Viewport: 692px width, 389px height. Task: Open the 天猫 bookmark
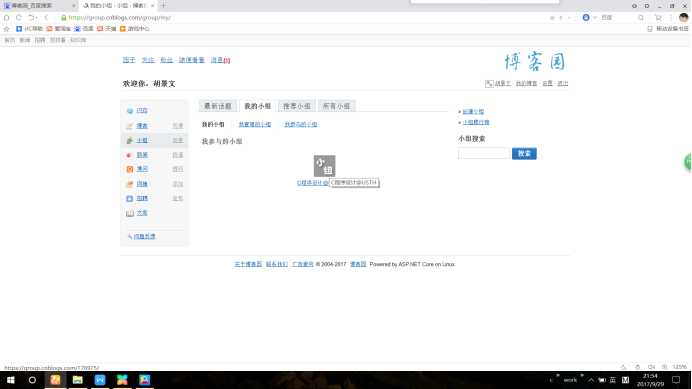click(x=106, y=29)
